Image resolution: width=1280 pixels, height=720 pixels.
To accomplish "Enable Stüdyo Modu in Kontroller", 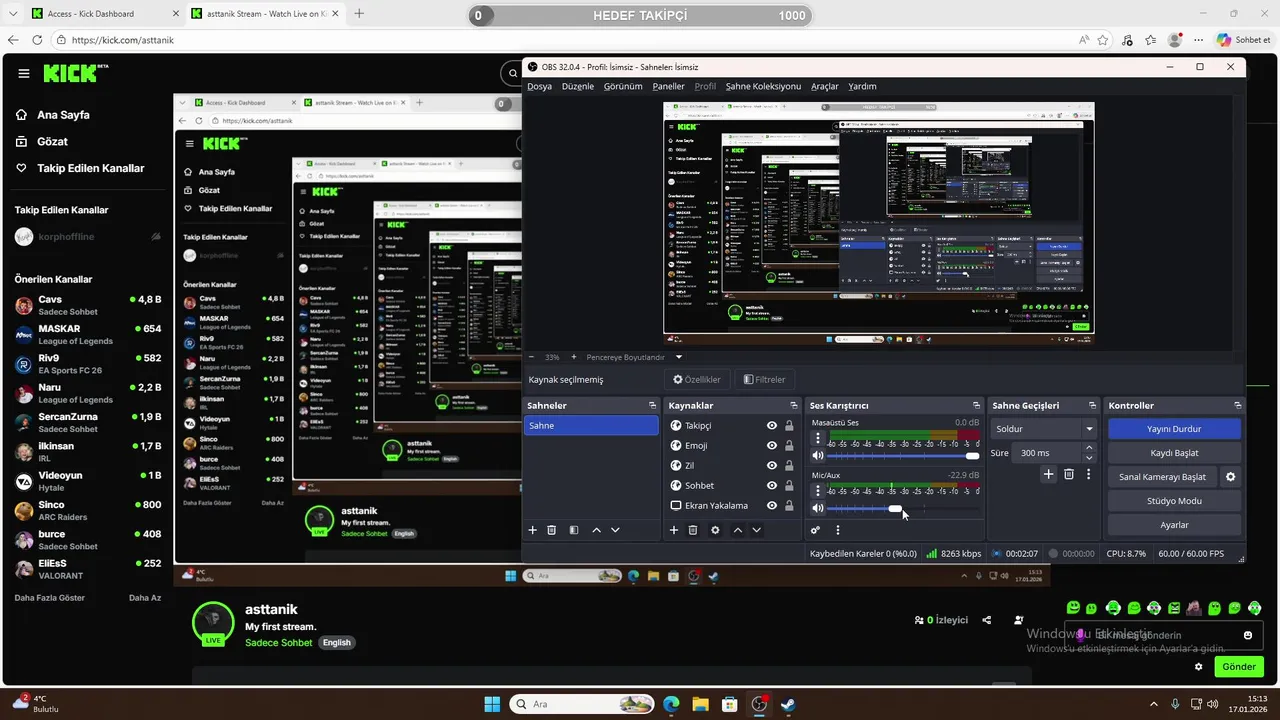I will pos(1174,501).
